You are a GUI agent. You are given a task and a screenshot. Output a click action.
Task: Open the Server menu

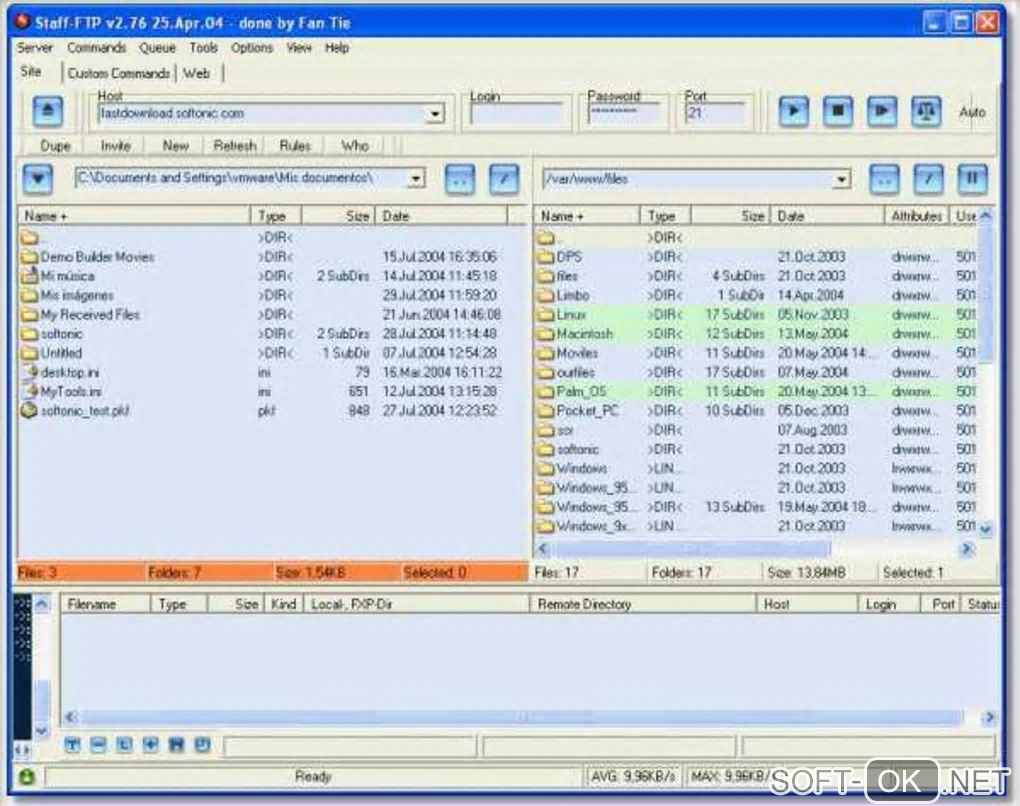(34, 47)
